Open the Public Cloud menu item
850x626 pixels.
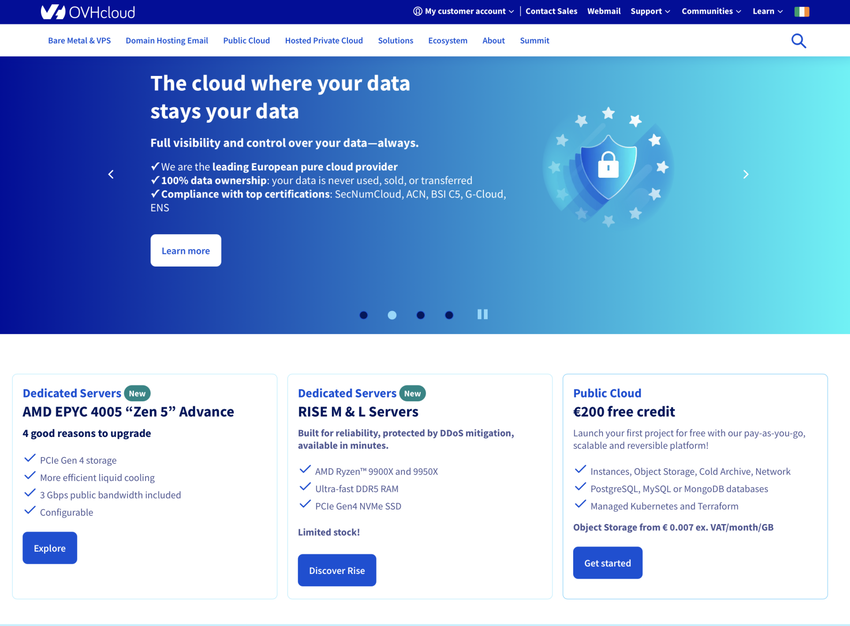[x=246, y=41]
